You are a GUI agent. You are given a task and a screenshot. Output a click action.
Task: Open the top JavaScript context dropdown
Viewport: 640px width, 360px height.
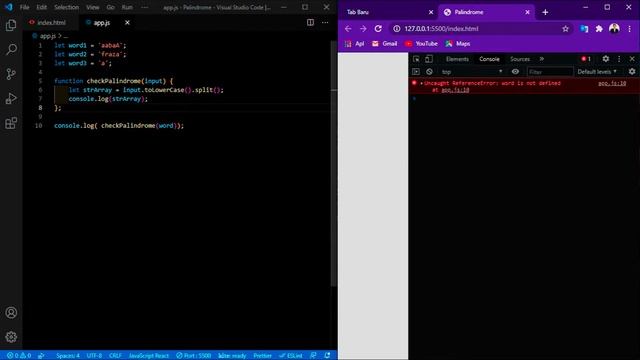472,72
